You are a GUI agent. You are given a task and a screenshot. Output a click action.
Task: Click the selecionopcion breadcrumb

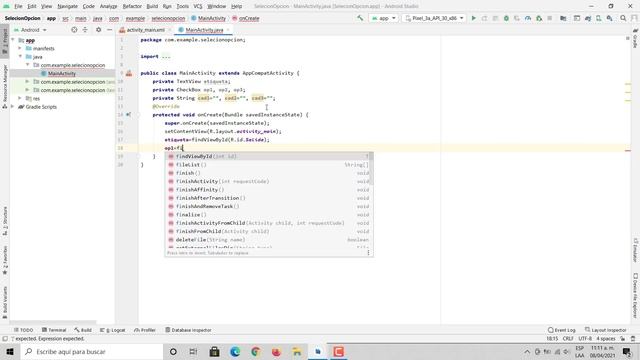(168, 18)
